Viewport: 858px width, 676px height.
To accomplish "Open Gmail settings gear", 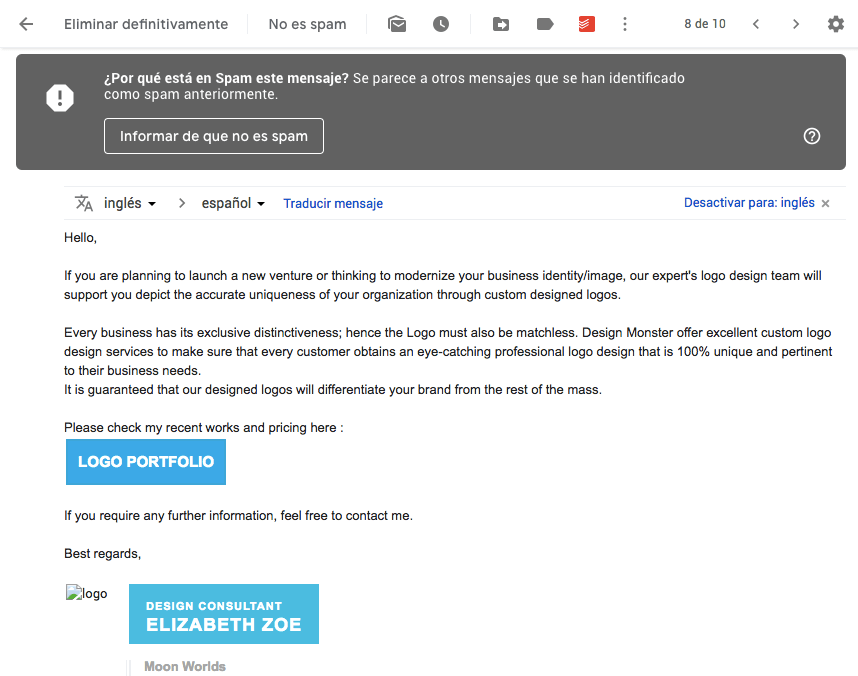I will [x=836, y=23].
